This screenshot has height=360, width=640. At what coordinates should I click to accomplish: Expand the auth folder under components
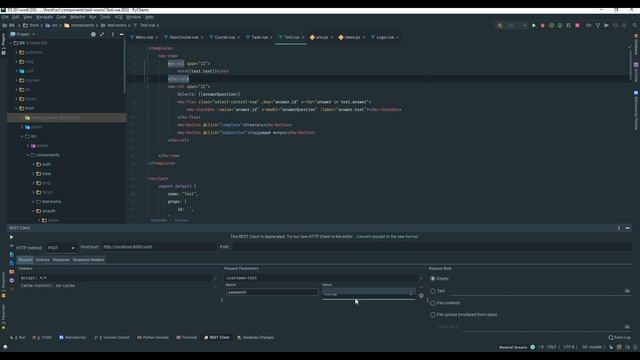[x=34, y=164]
